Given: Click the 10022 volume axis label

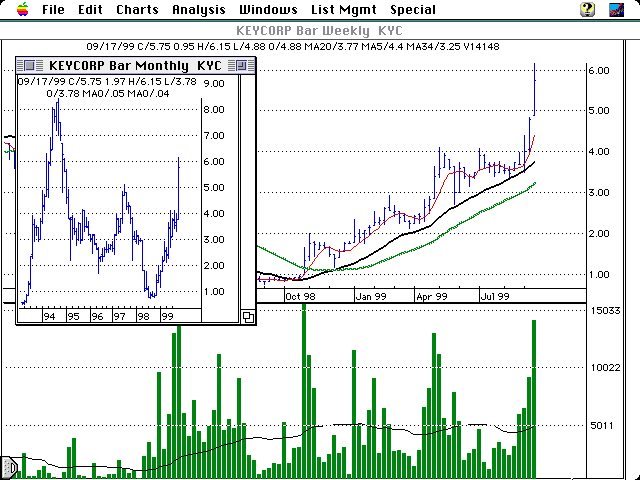Looking at the screenshot, I should tap(605, 368).
